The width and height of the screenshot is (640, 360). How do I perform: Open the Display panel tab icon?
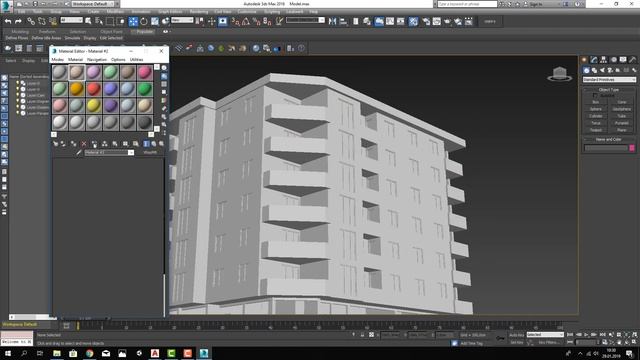623,60
